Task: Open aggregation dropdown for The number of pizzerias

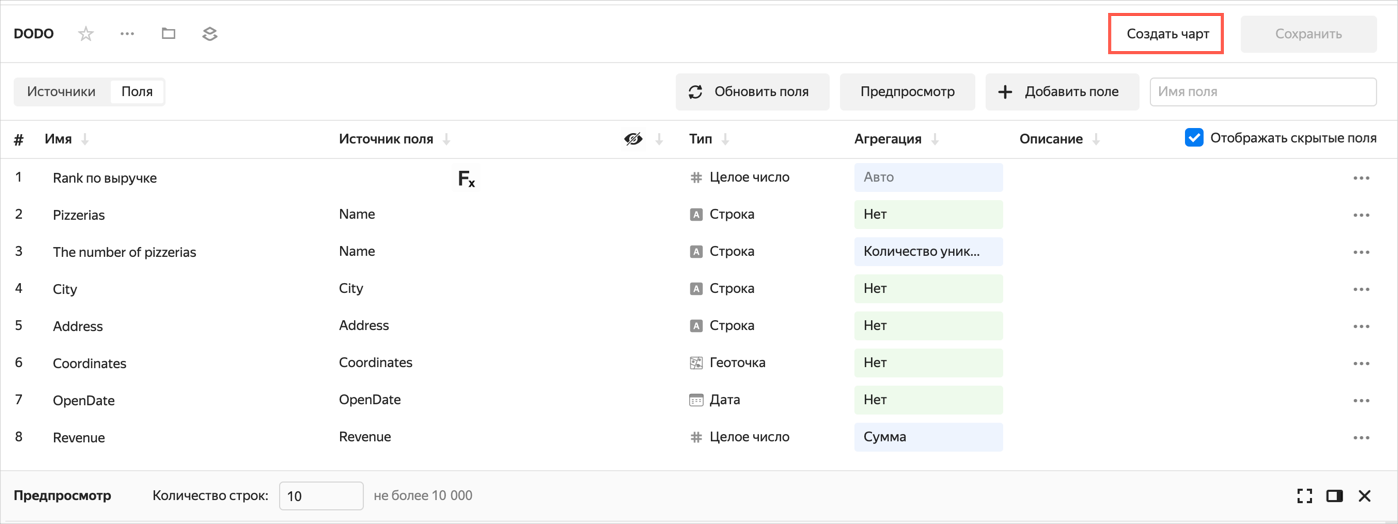Action: (x=928, y=252)
